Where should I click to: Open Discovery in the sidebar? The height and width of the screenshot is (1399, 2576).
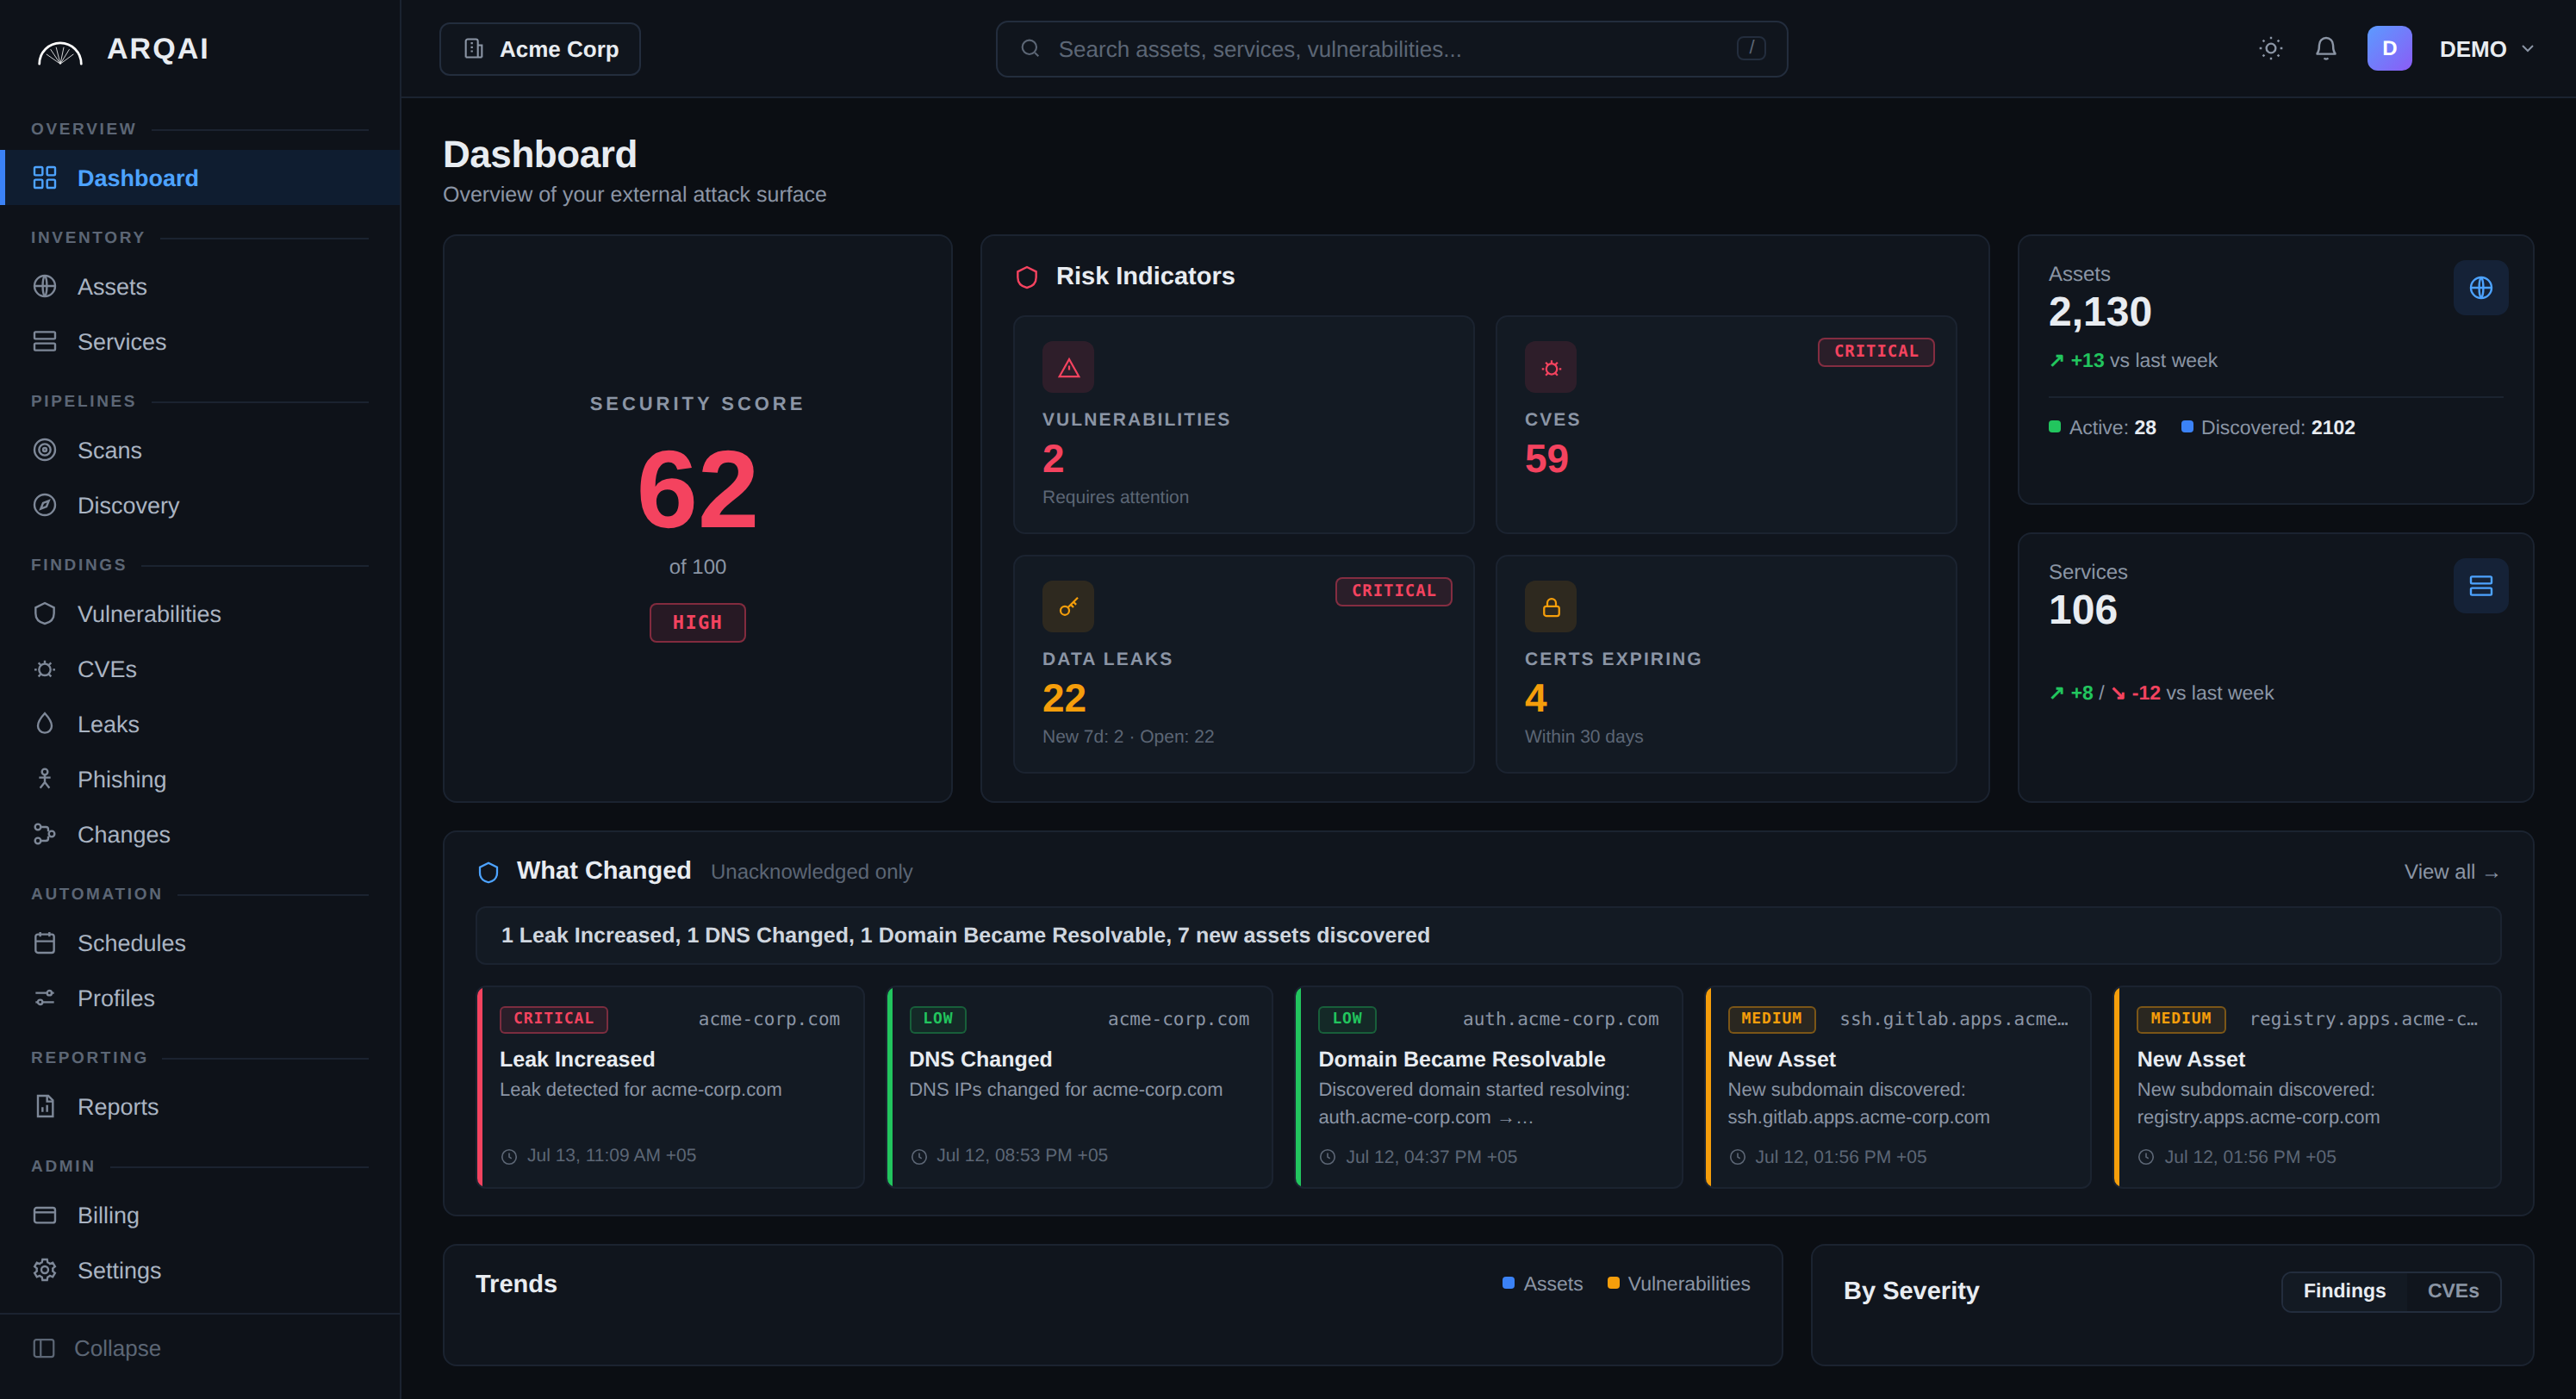pyautogui.click(x=200, y=506)
